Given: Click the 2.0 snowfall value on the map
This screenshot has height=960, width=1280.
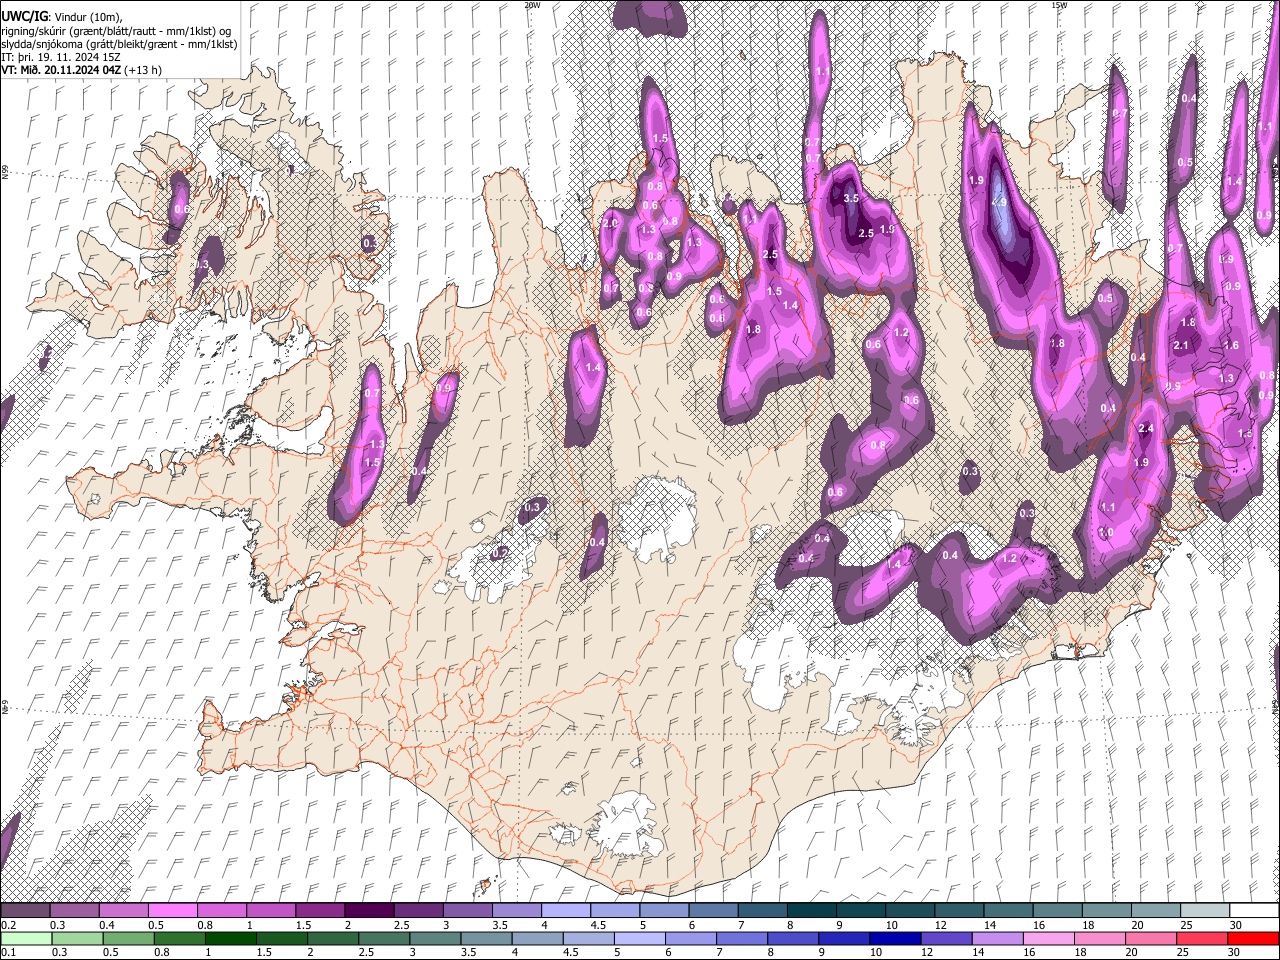Looking at the screenshot, I should pyautogui.click(x=610, y=223).
